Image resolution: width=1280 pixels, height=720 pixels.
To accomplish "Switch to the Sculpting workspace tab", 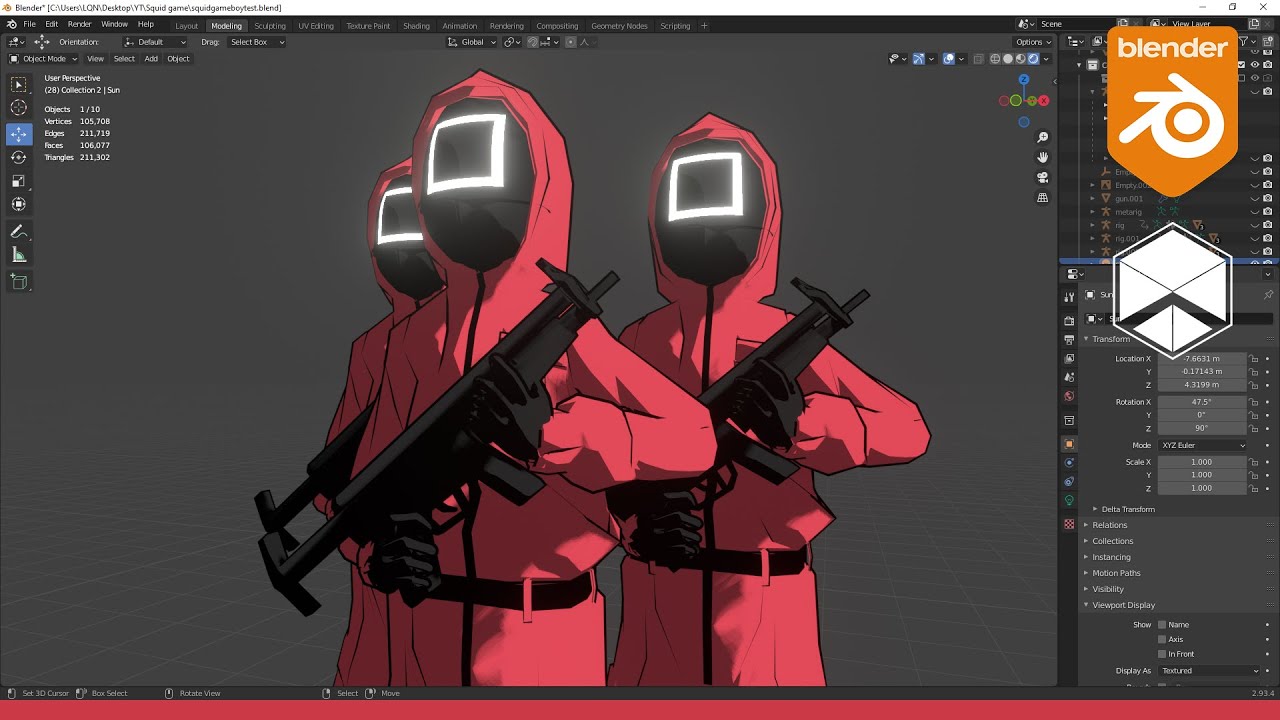I will tap(269, 26).
